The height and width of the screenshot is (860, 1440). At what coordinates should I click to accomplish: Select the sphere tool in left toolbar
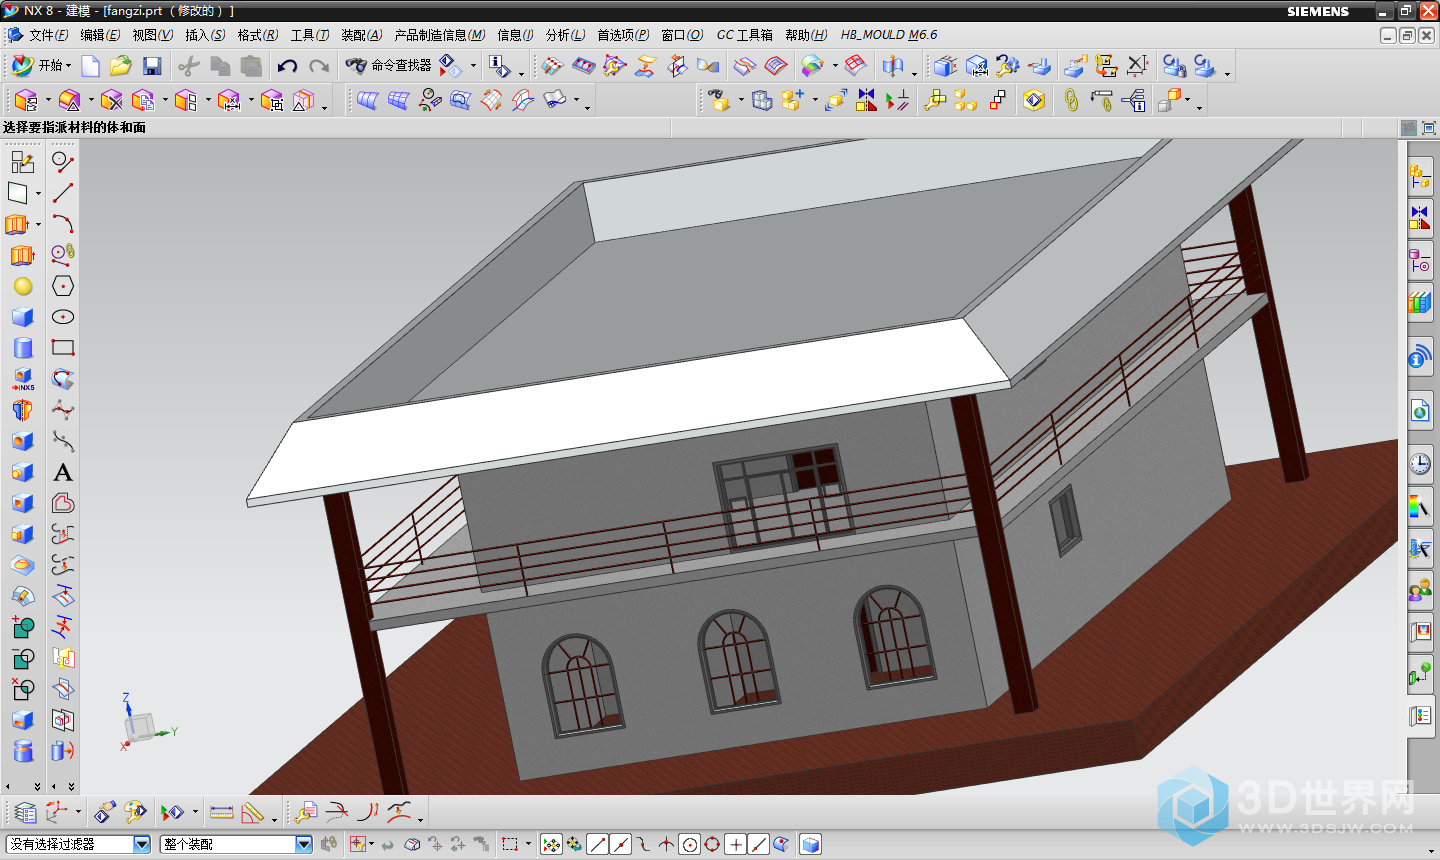pyautogui.click(x=23, y=286)
